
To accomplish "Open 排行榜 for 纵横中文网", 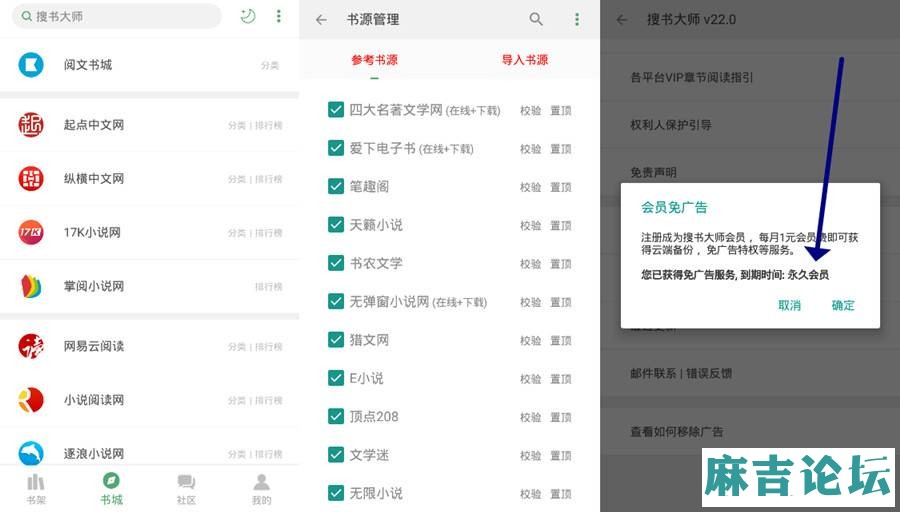I will 269,179.
